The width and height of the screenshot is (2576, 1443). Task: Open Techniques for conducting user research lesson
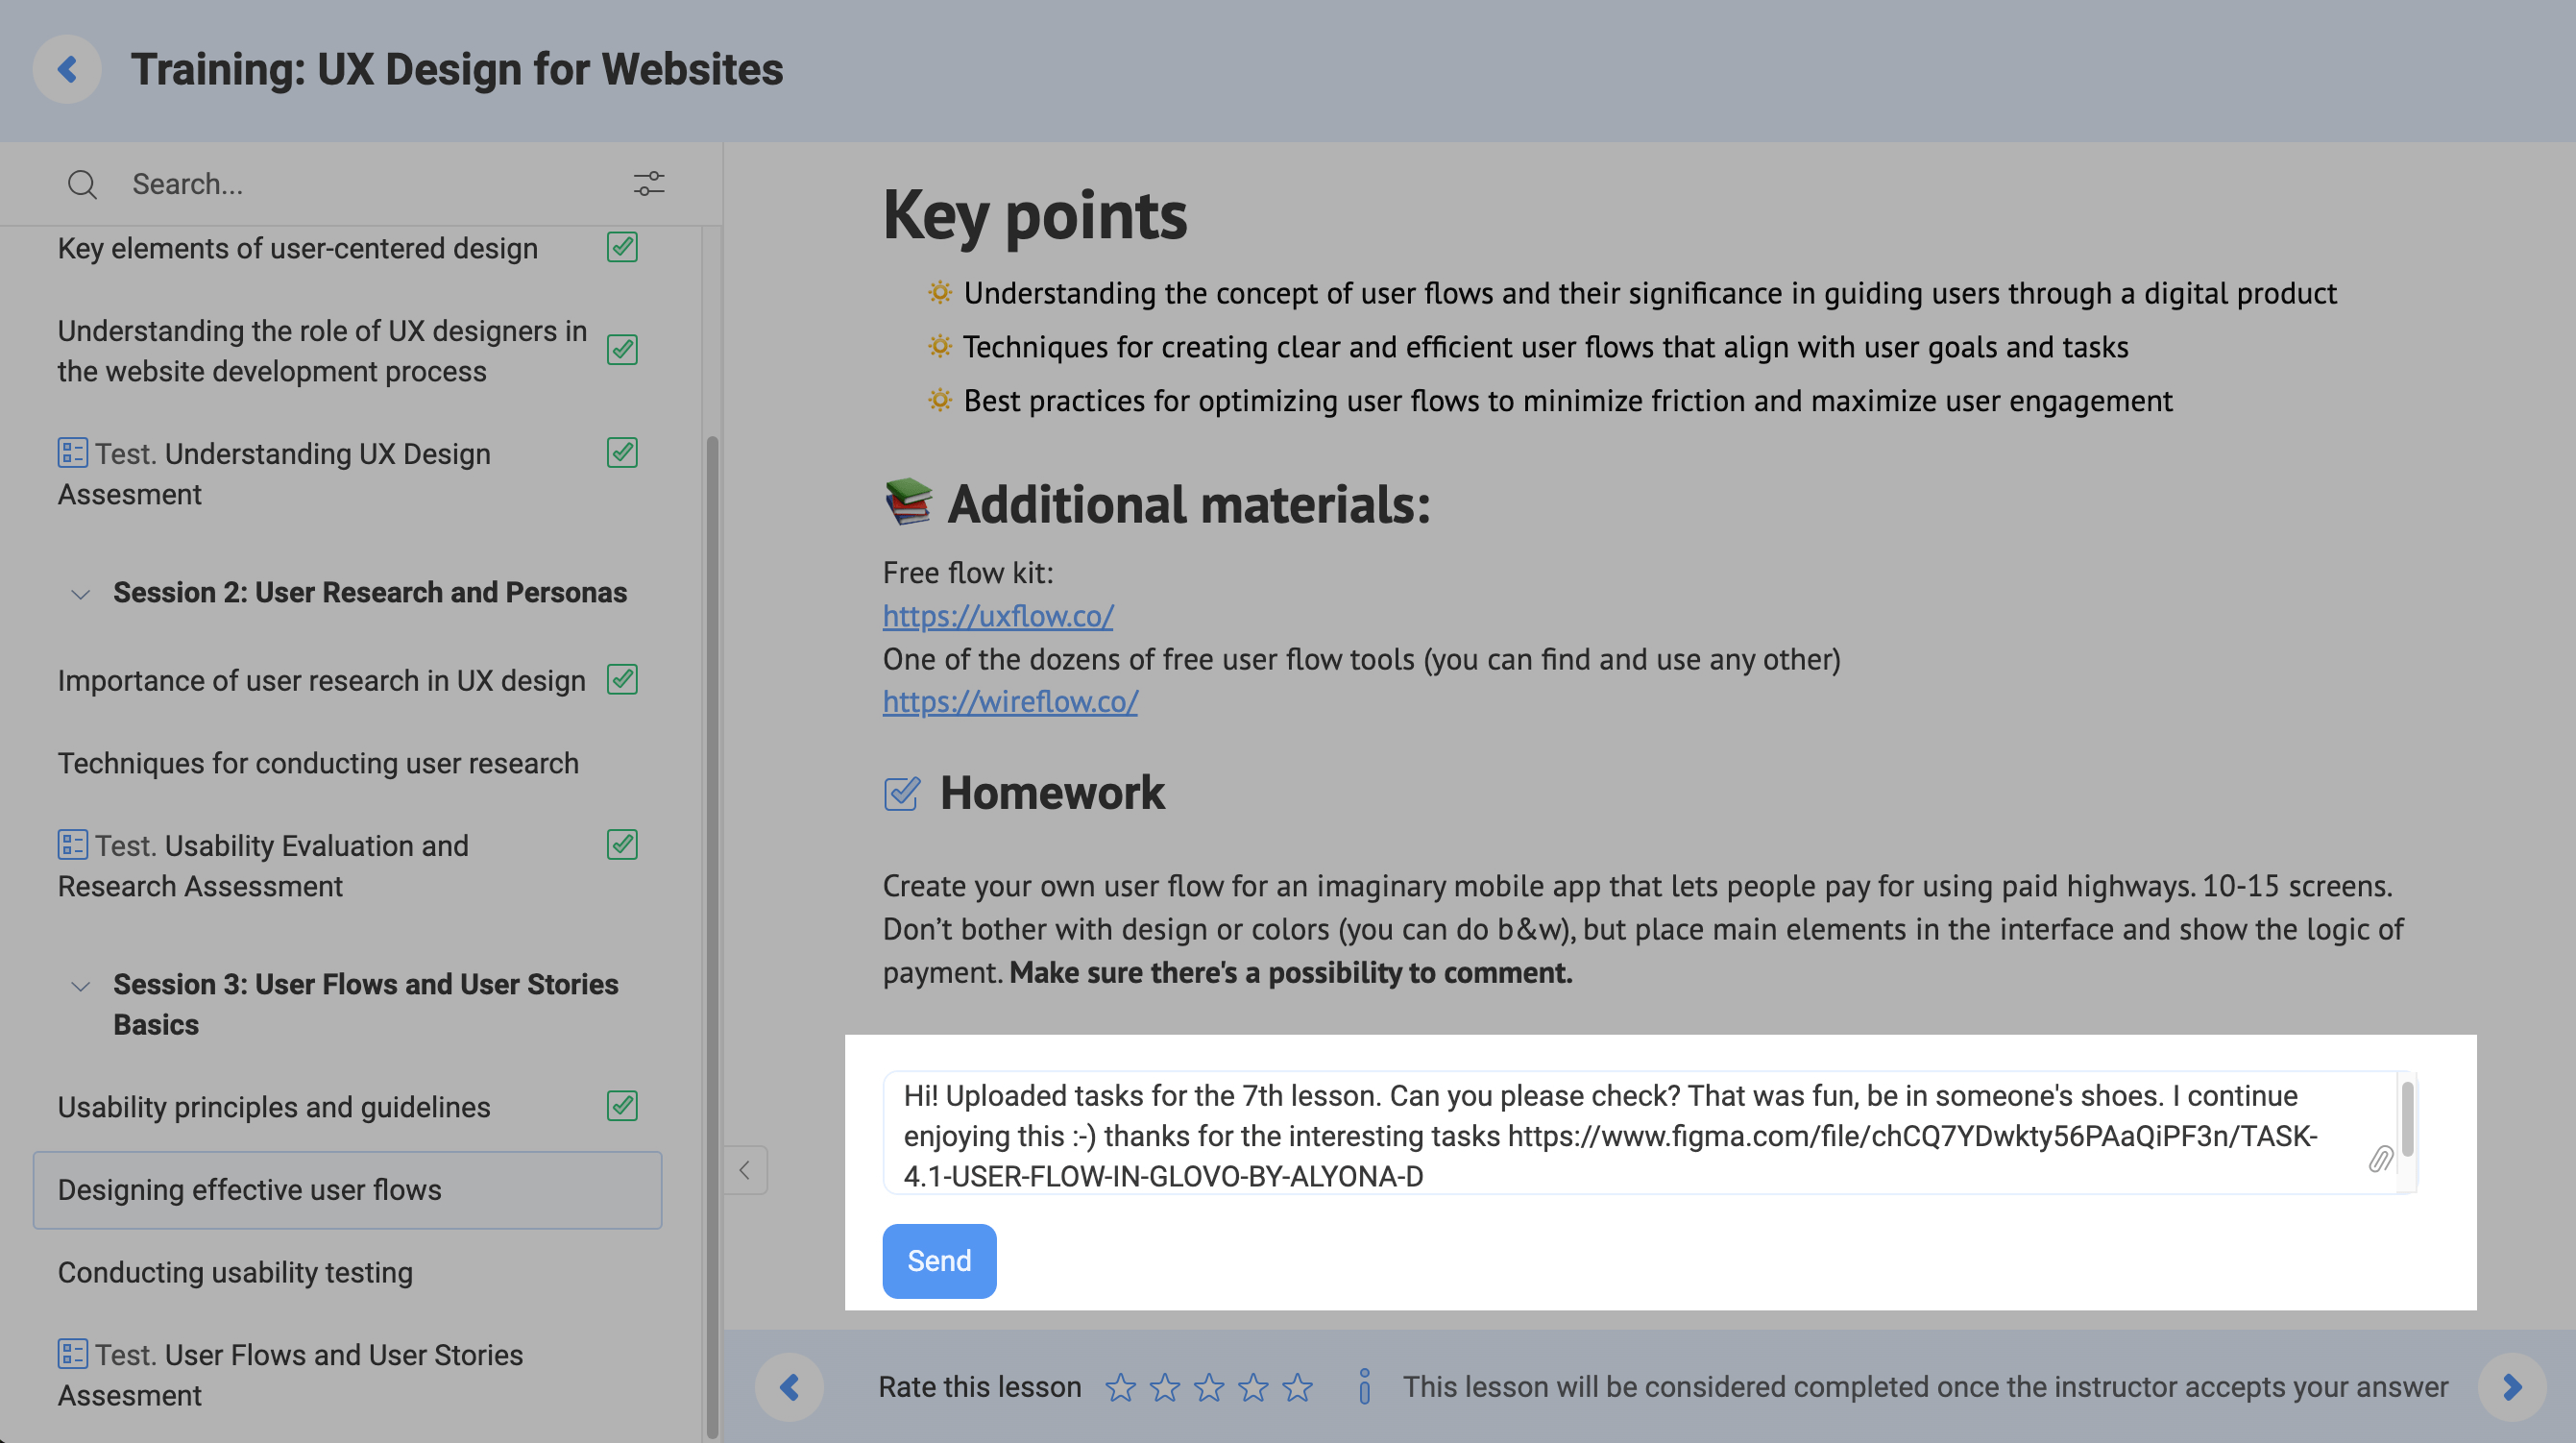[318, 763]
